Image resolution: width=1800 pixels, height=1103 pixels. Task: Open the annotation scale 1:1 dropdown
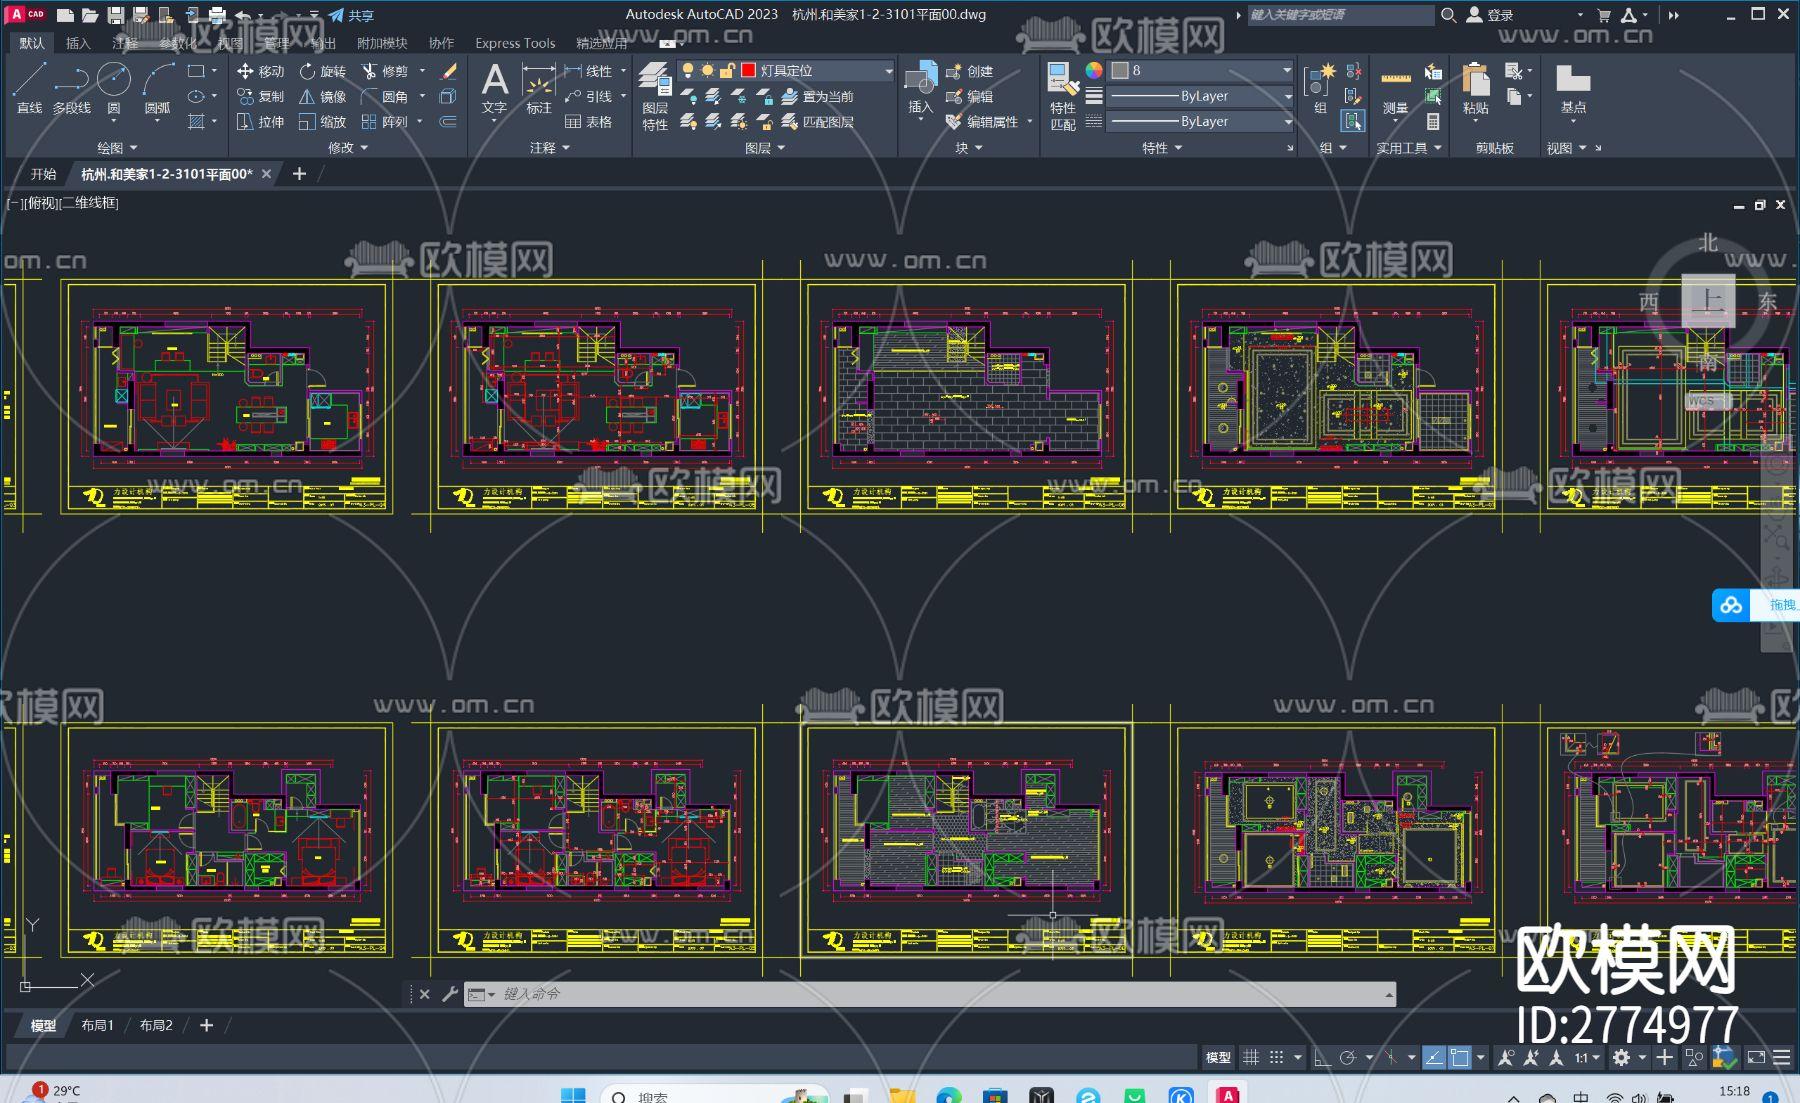[1587, 1057]
